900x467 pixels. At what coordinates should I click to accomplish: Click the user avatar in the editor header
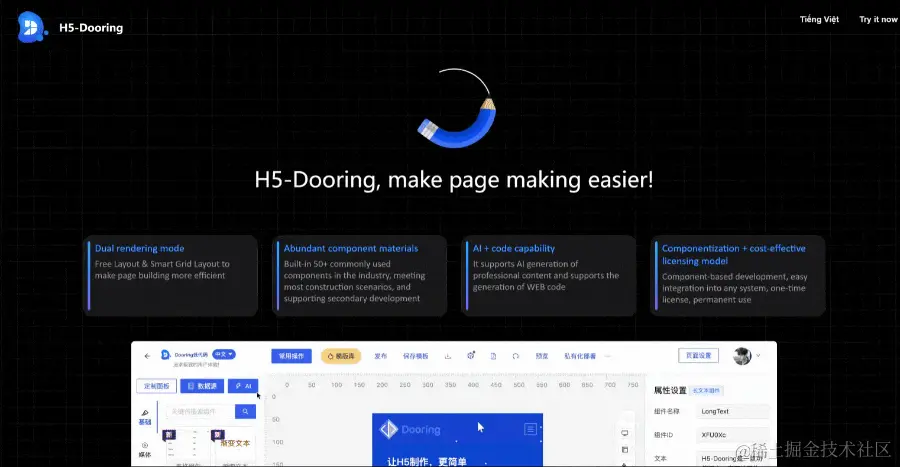tap(742, 356)
